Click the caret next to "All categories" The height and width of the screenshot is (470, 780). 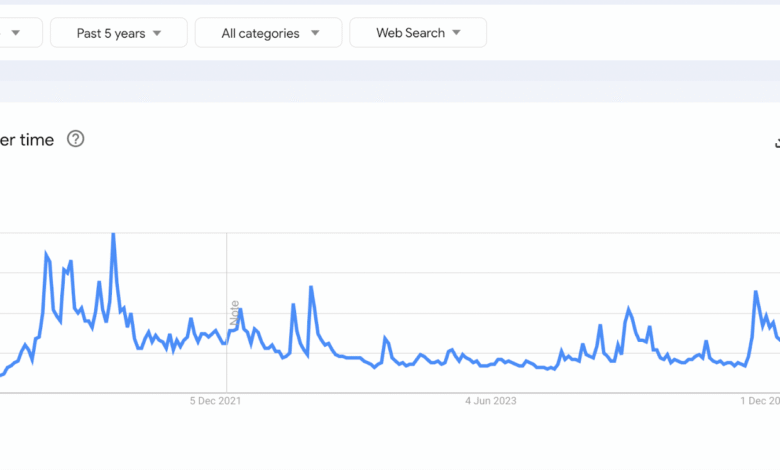pyautogui.click(x=315, y=33)
